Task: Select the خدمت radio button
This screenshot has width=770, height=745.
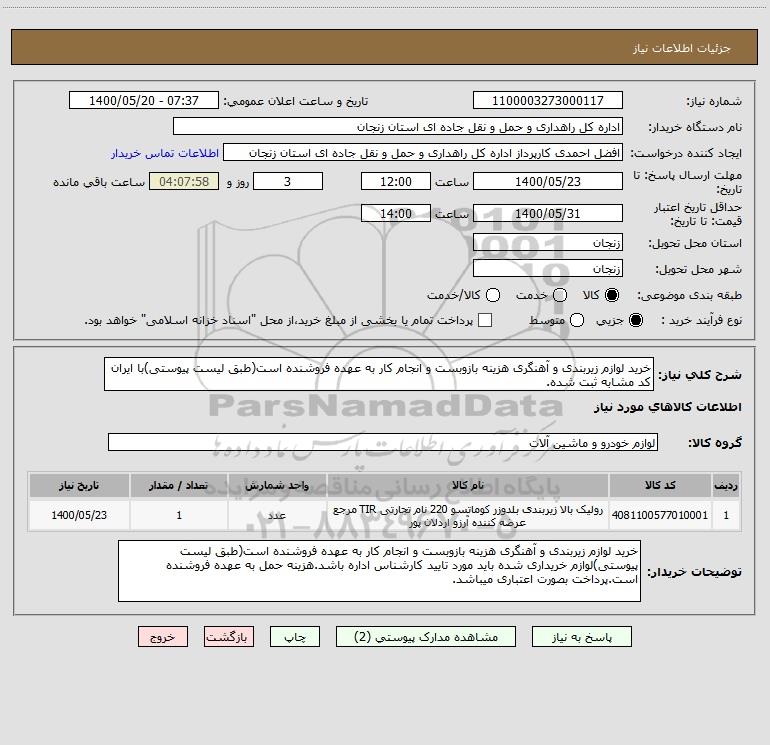Action: 560,295
